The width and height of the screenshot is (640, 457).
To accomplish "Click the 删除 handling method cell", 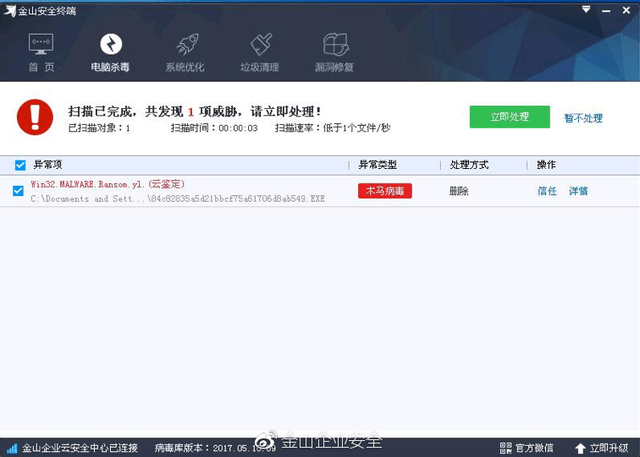I will pyautogui.click(x=459, y=191).
